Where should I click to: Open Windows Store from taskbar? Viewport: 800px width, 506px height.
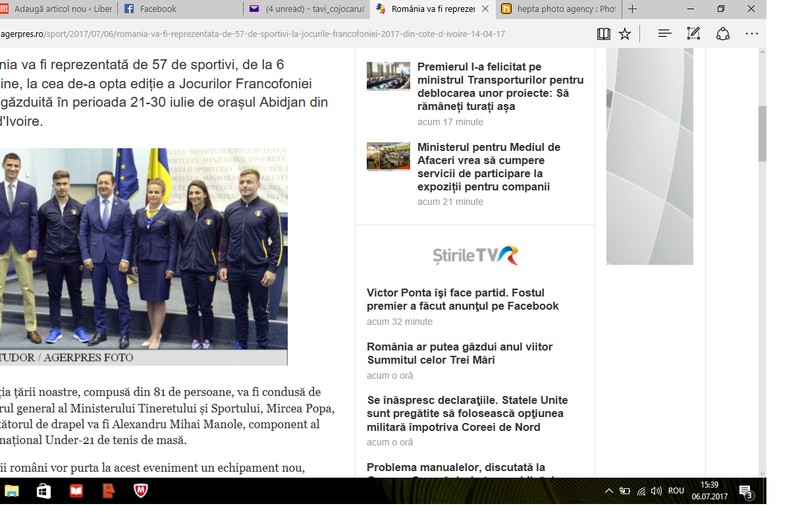43,491
